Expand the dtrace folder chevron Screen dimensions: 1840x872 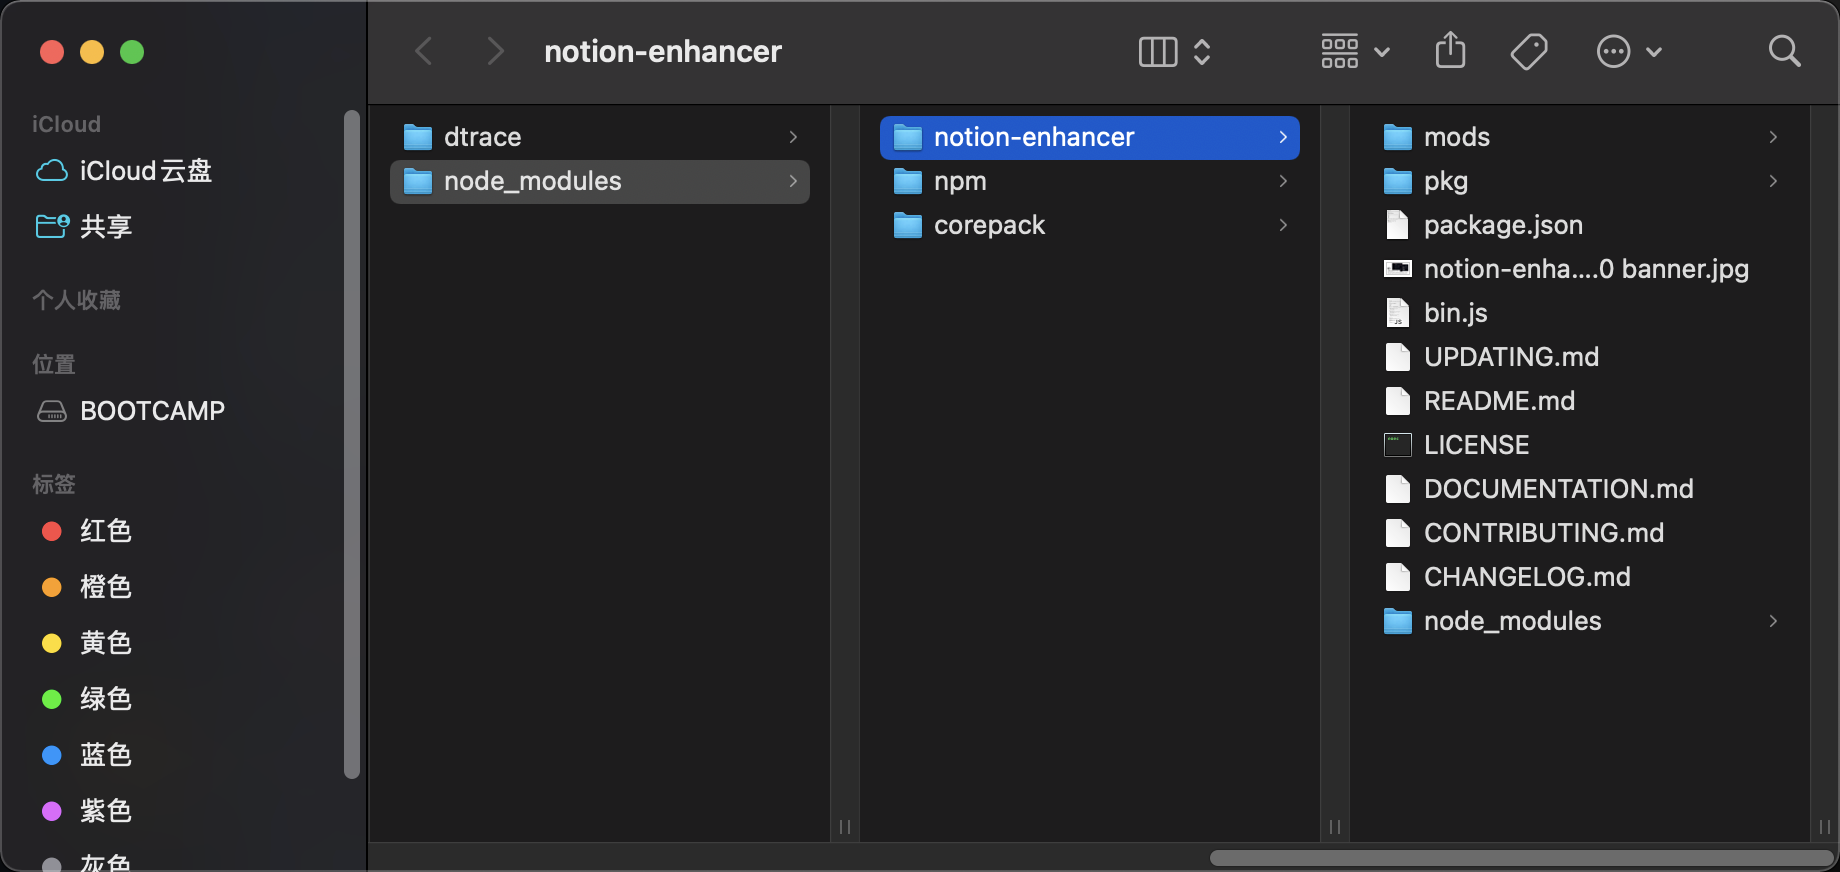click(793, 137)
